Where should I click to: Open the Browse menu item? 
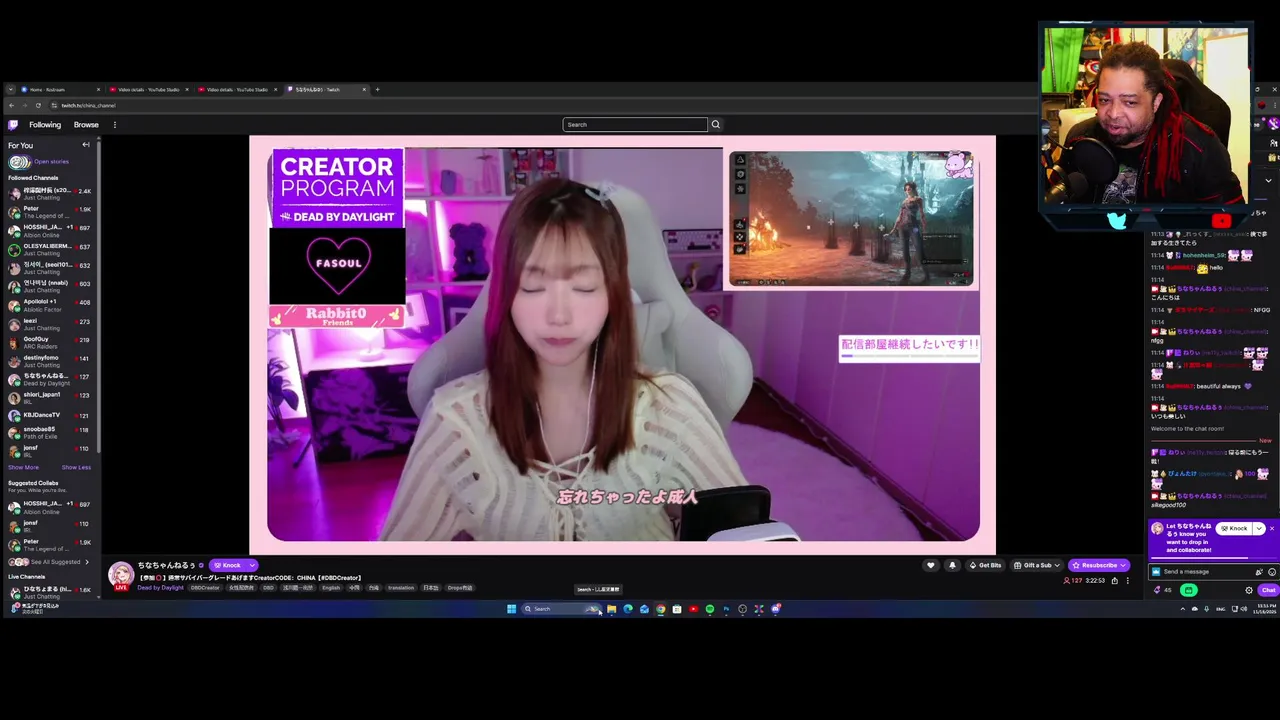(86, 125)
